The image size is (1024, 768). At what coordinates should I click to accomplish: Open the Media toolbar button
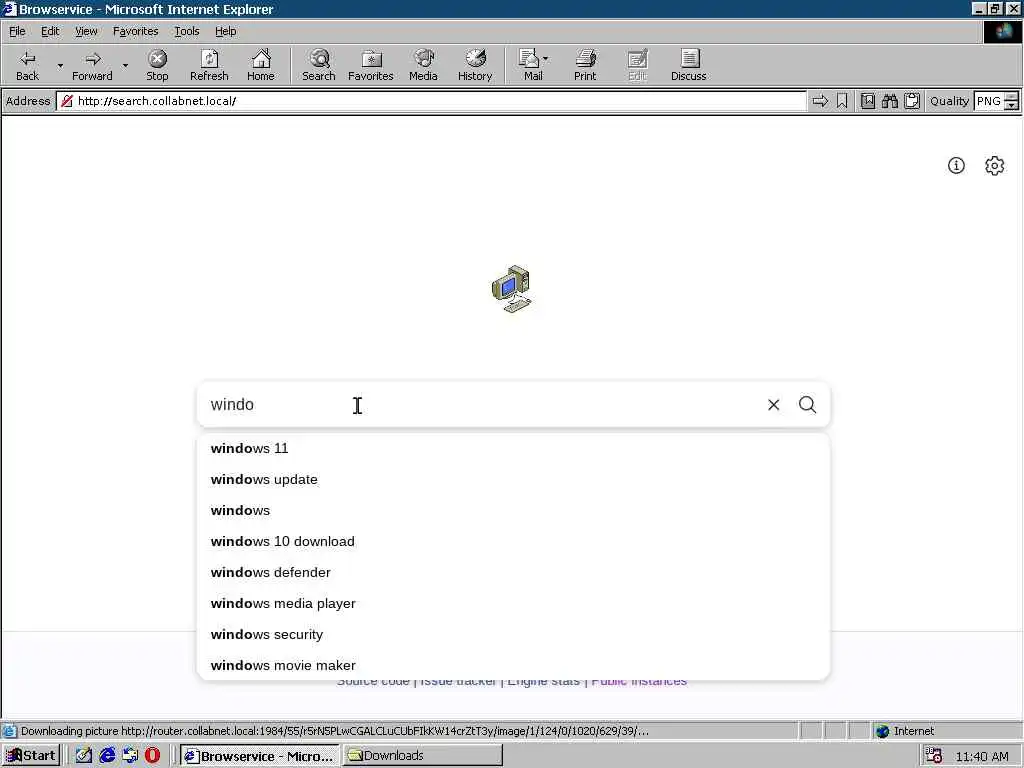423,65
